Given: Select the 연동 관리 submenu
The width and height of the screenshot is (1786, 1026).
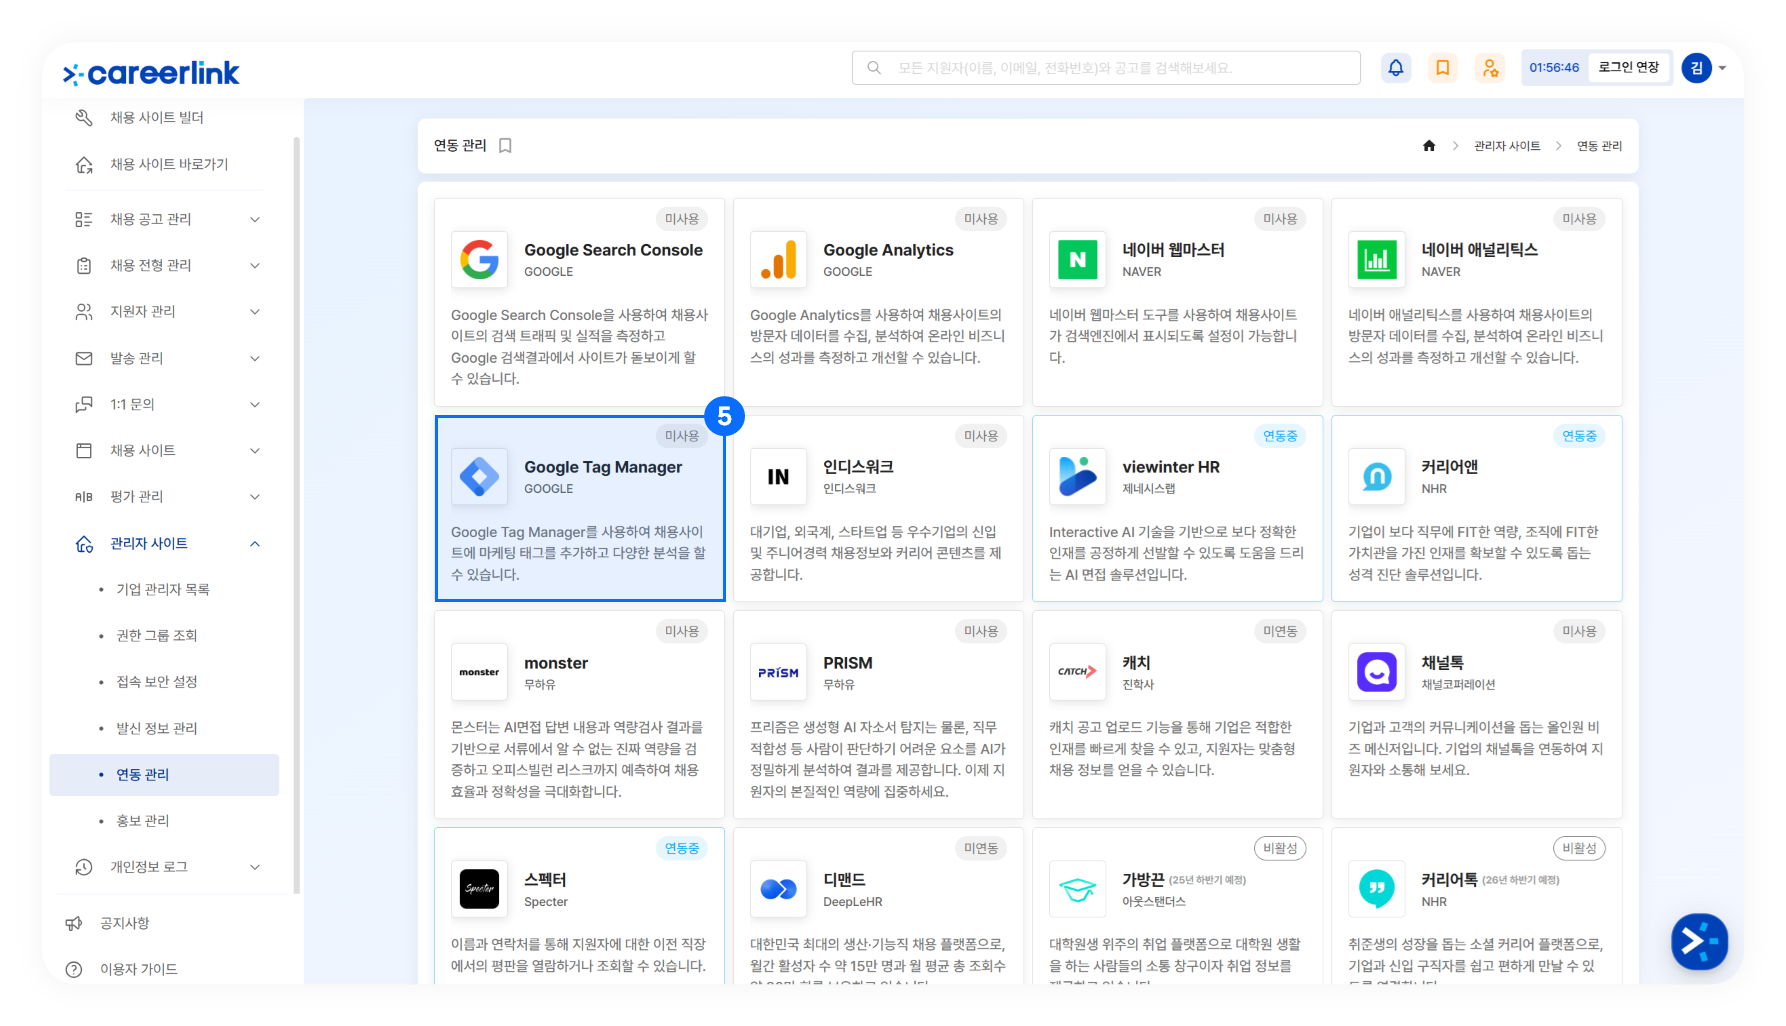Looking at the screenshot, I should click(x=164, y=775).
